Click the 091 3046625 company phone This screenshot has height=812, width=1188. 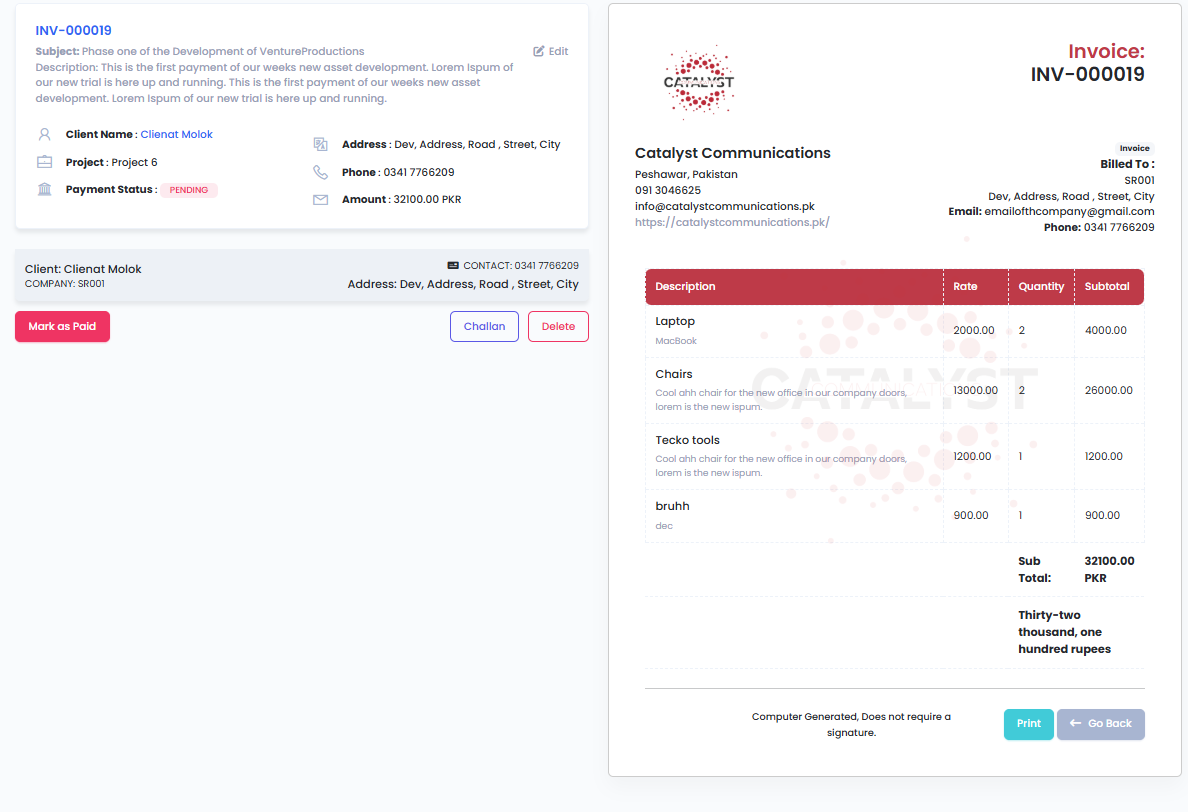tap(667, 190)
